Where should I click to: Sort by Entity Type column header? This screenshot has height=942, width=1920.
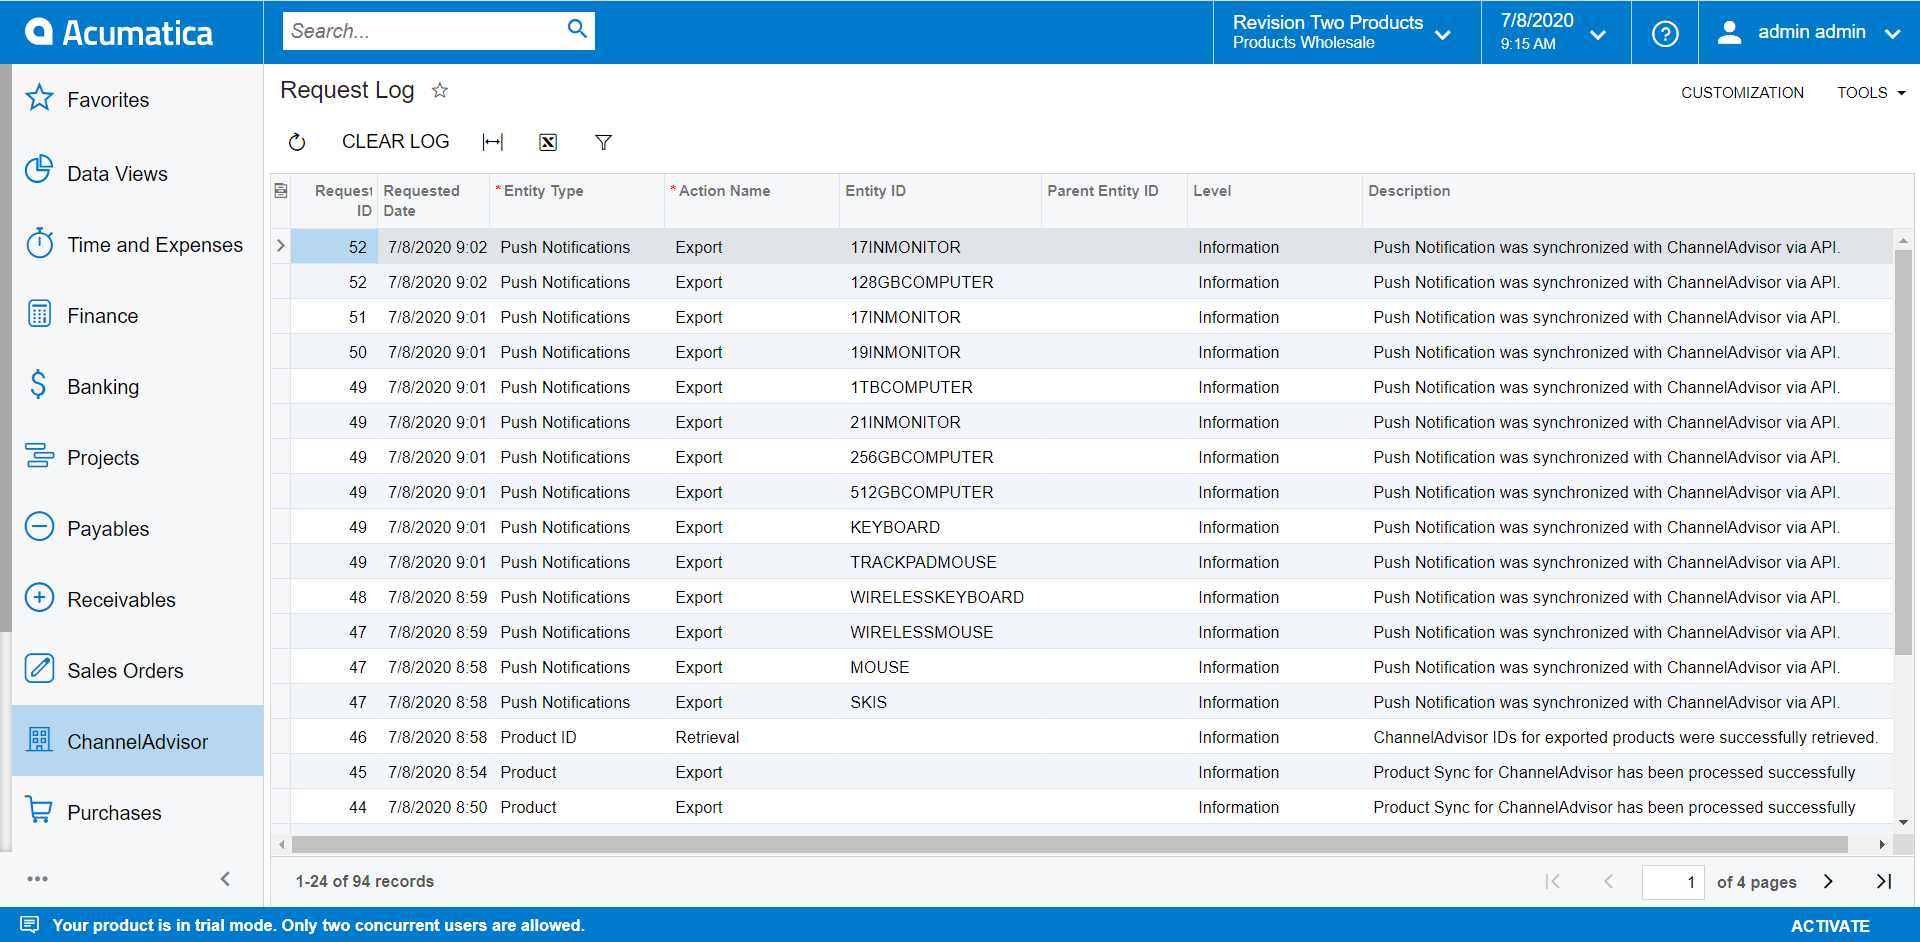[577, 200]
